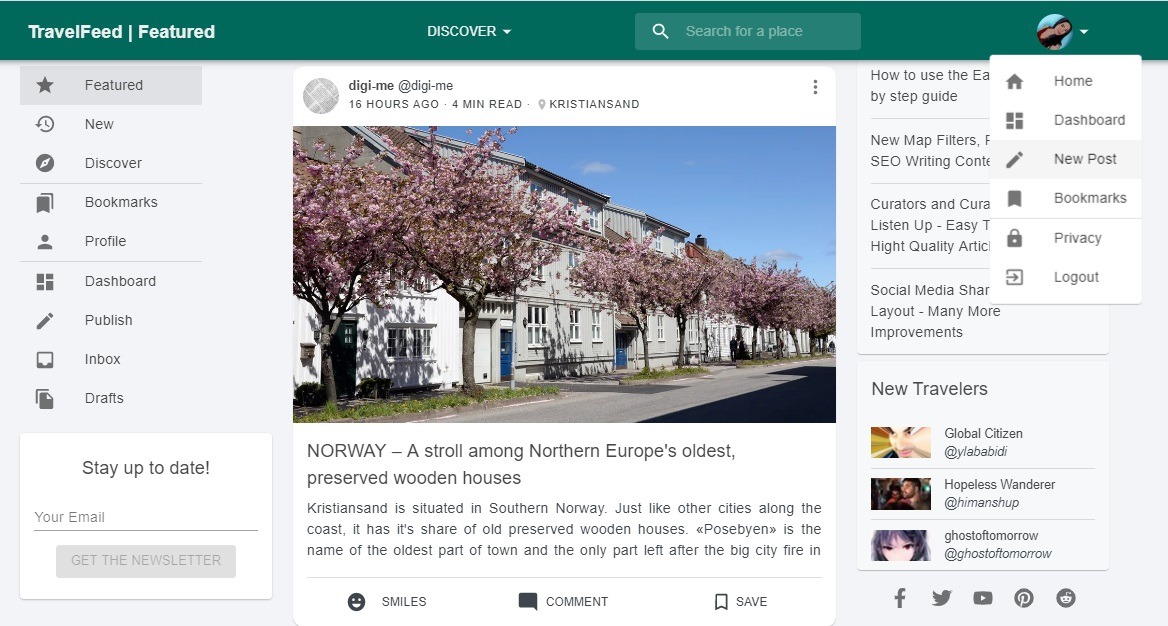The image size is (1168, 626).
Task: Click the Reddit icon
Action: pyautogui.click(x=1066, y=598)
